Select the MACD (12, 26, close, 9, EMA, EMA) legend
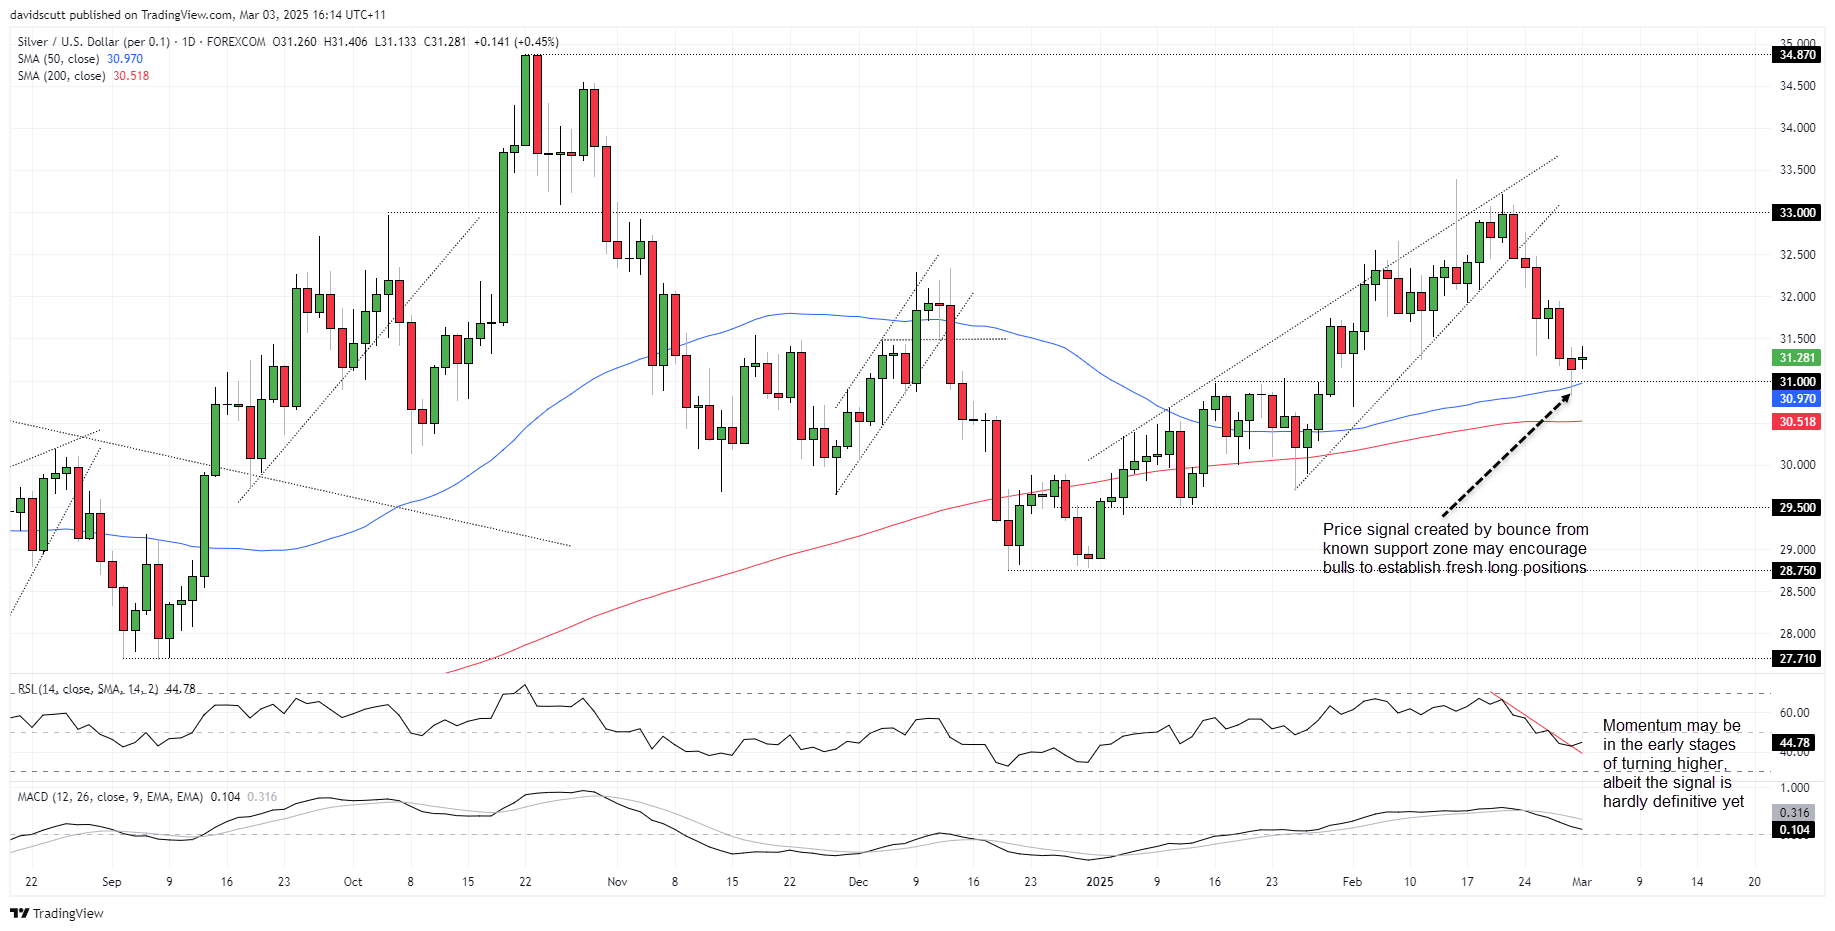Image resolution: width=1835 pixels, height=931 pixels. tap(110, 797)
